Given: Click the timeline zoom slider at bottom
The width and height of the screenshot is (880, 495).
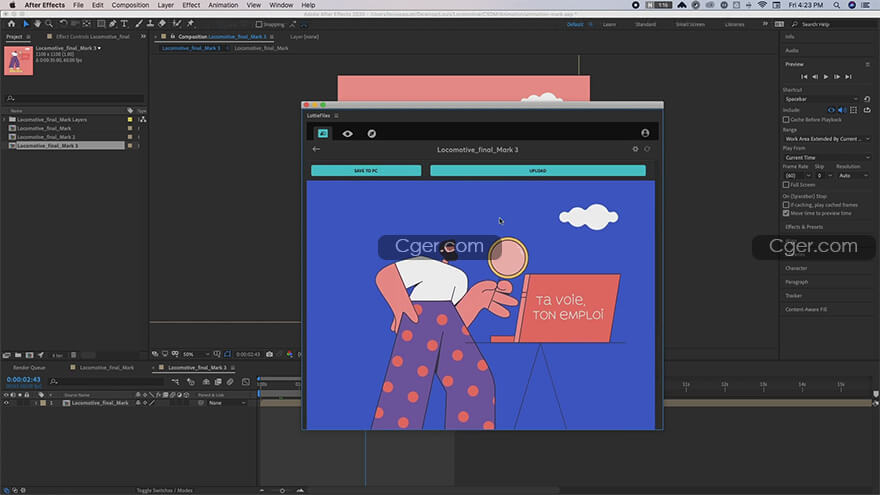Looking at the screenshot, I should pos(282,491).
